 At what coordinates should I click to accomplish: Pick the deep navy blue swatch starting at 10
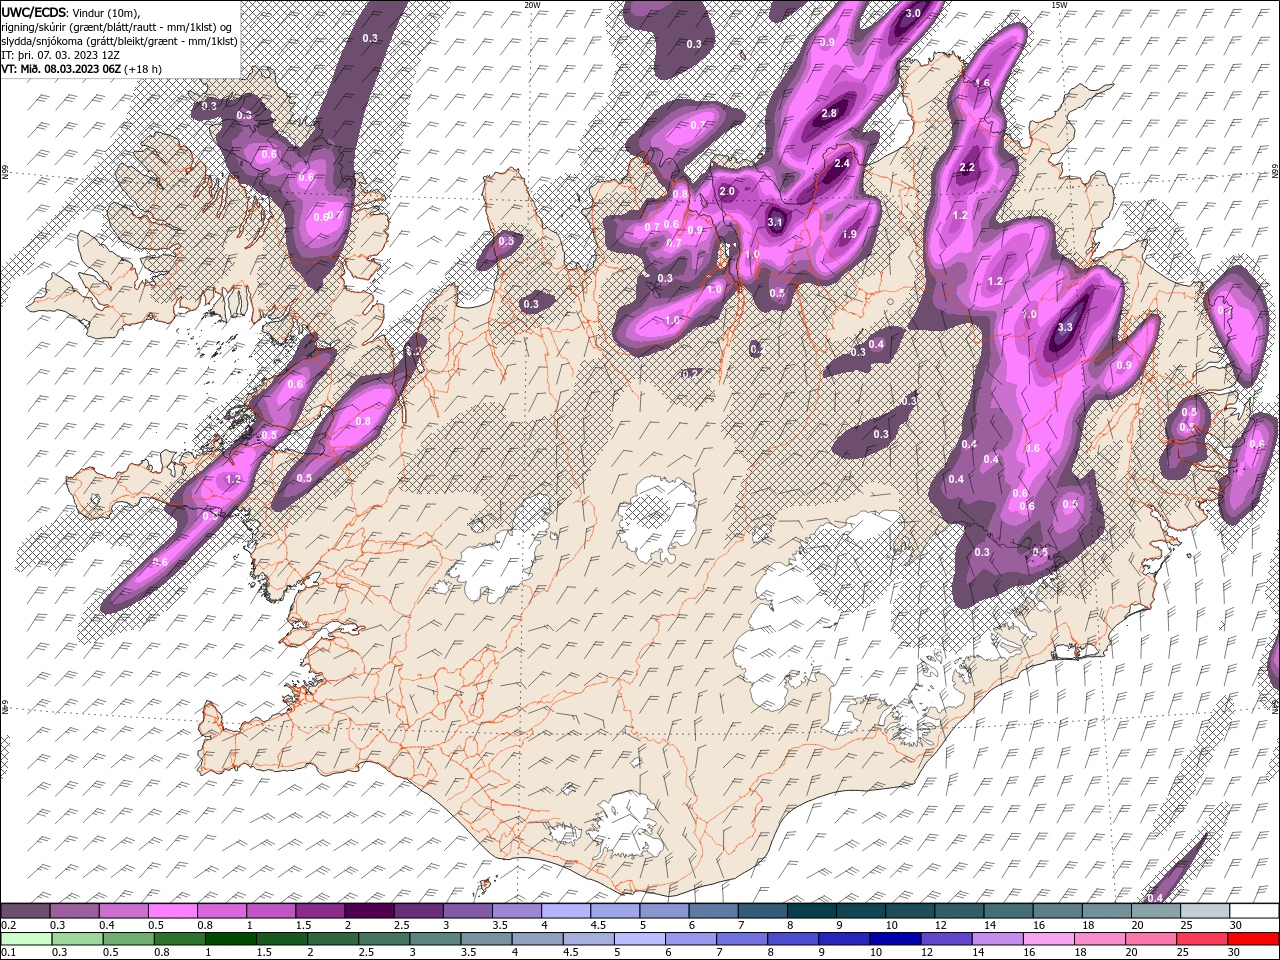[894, 938]
